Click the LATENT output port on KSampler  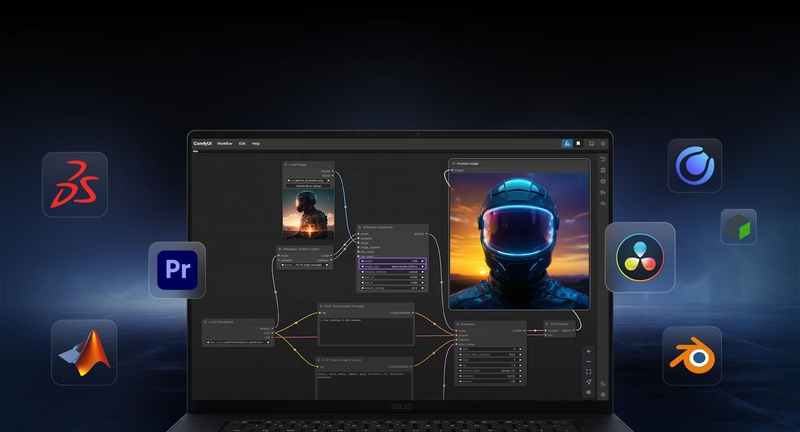526,331
